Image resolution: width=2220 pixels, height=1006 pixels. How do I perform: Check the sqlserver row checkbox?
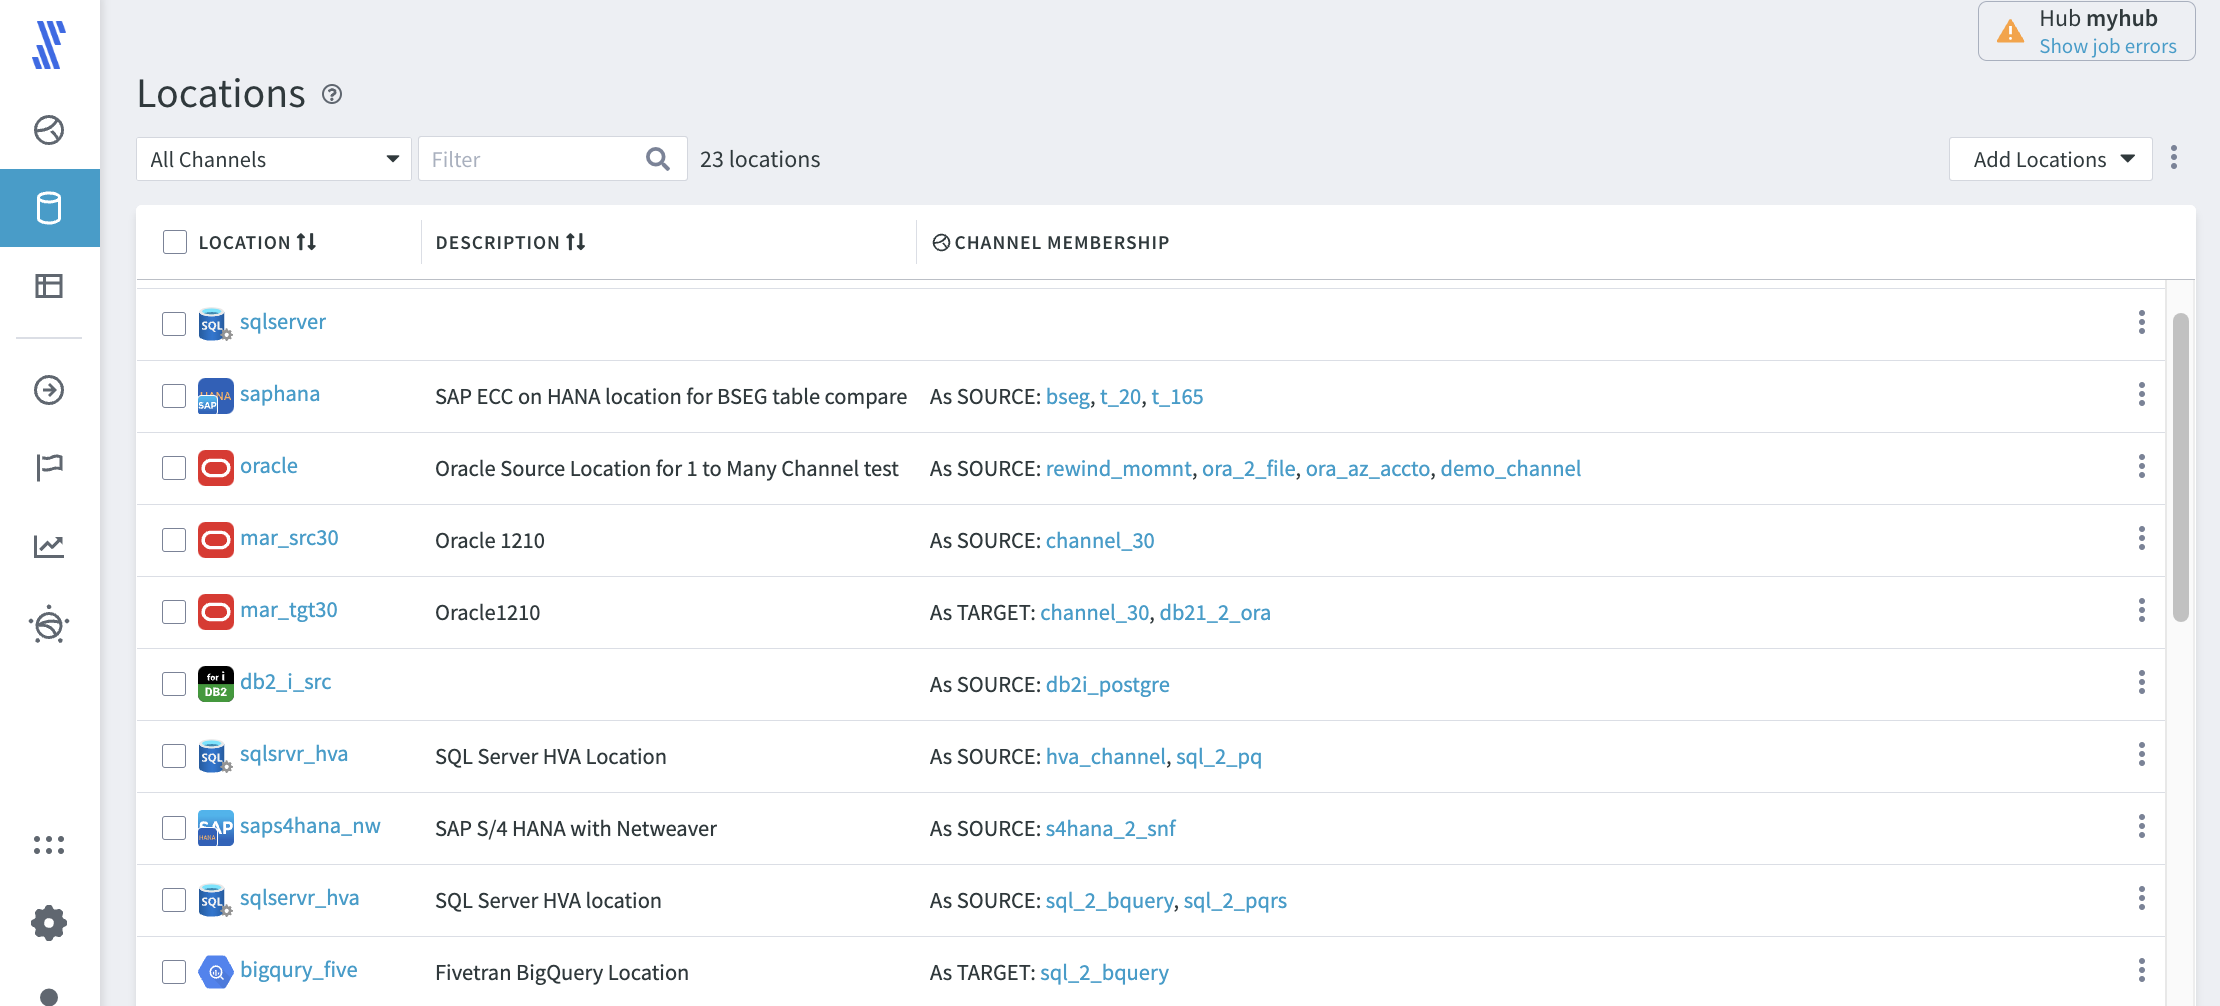174,324
